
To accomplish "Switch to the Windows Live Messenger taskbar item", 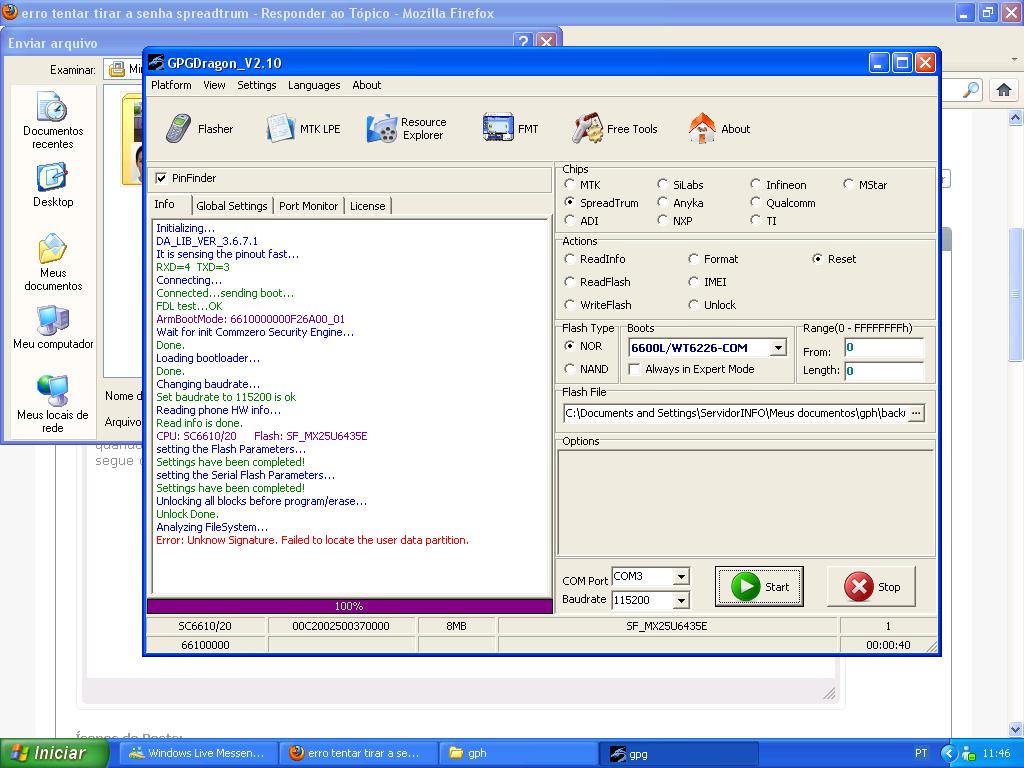I will click(198, 753).
